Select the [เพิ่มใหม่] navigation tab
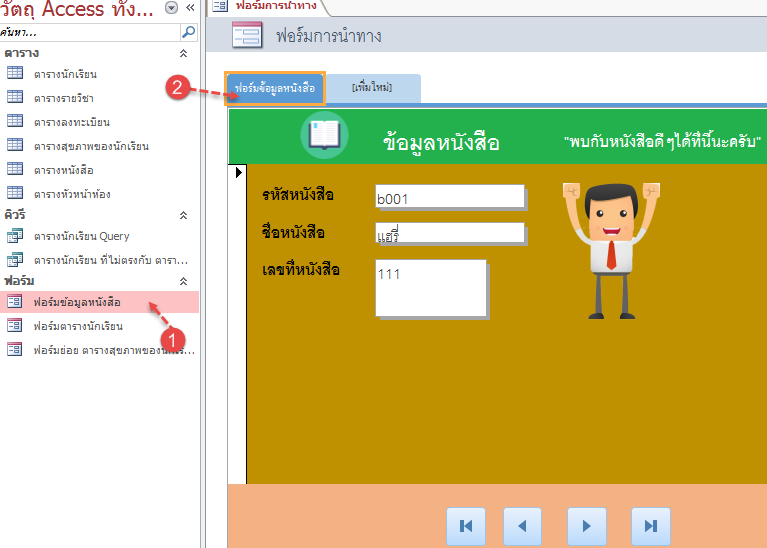Image resolution: width=767 pixels, height=548 pixels. click(372, 88)
